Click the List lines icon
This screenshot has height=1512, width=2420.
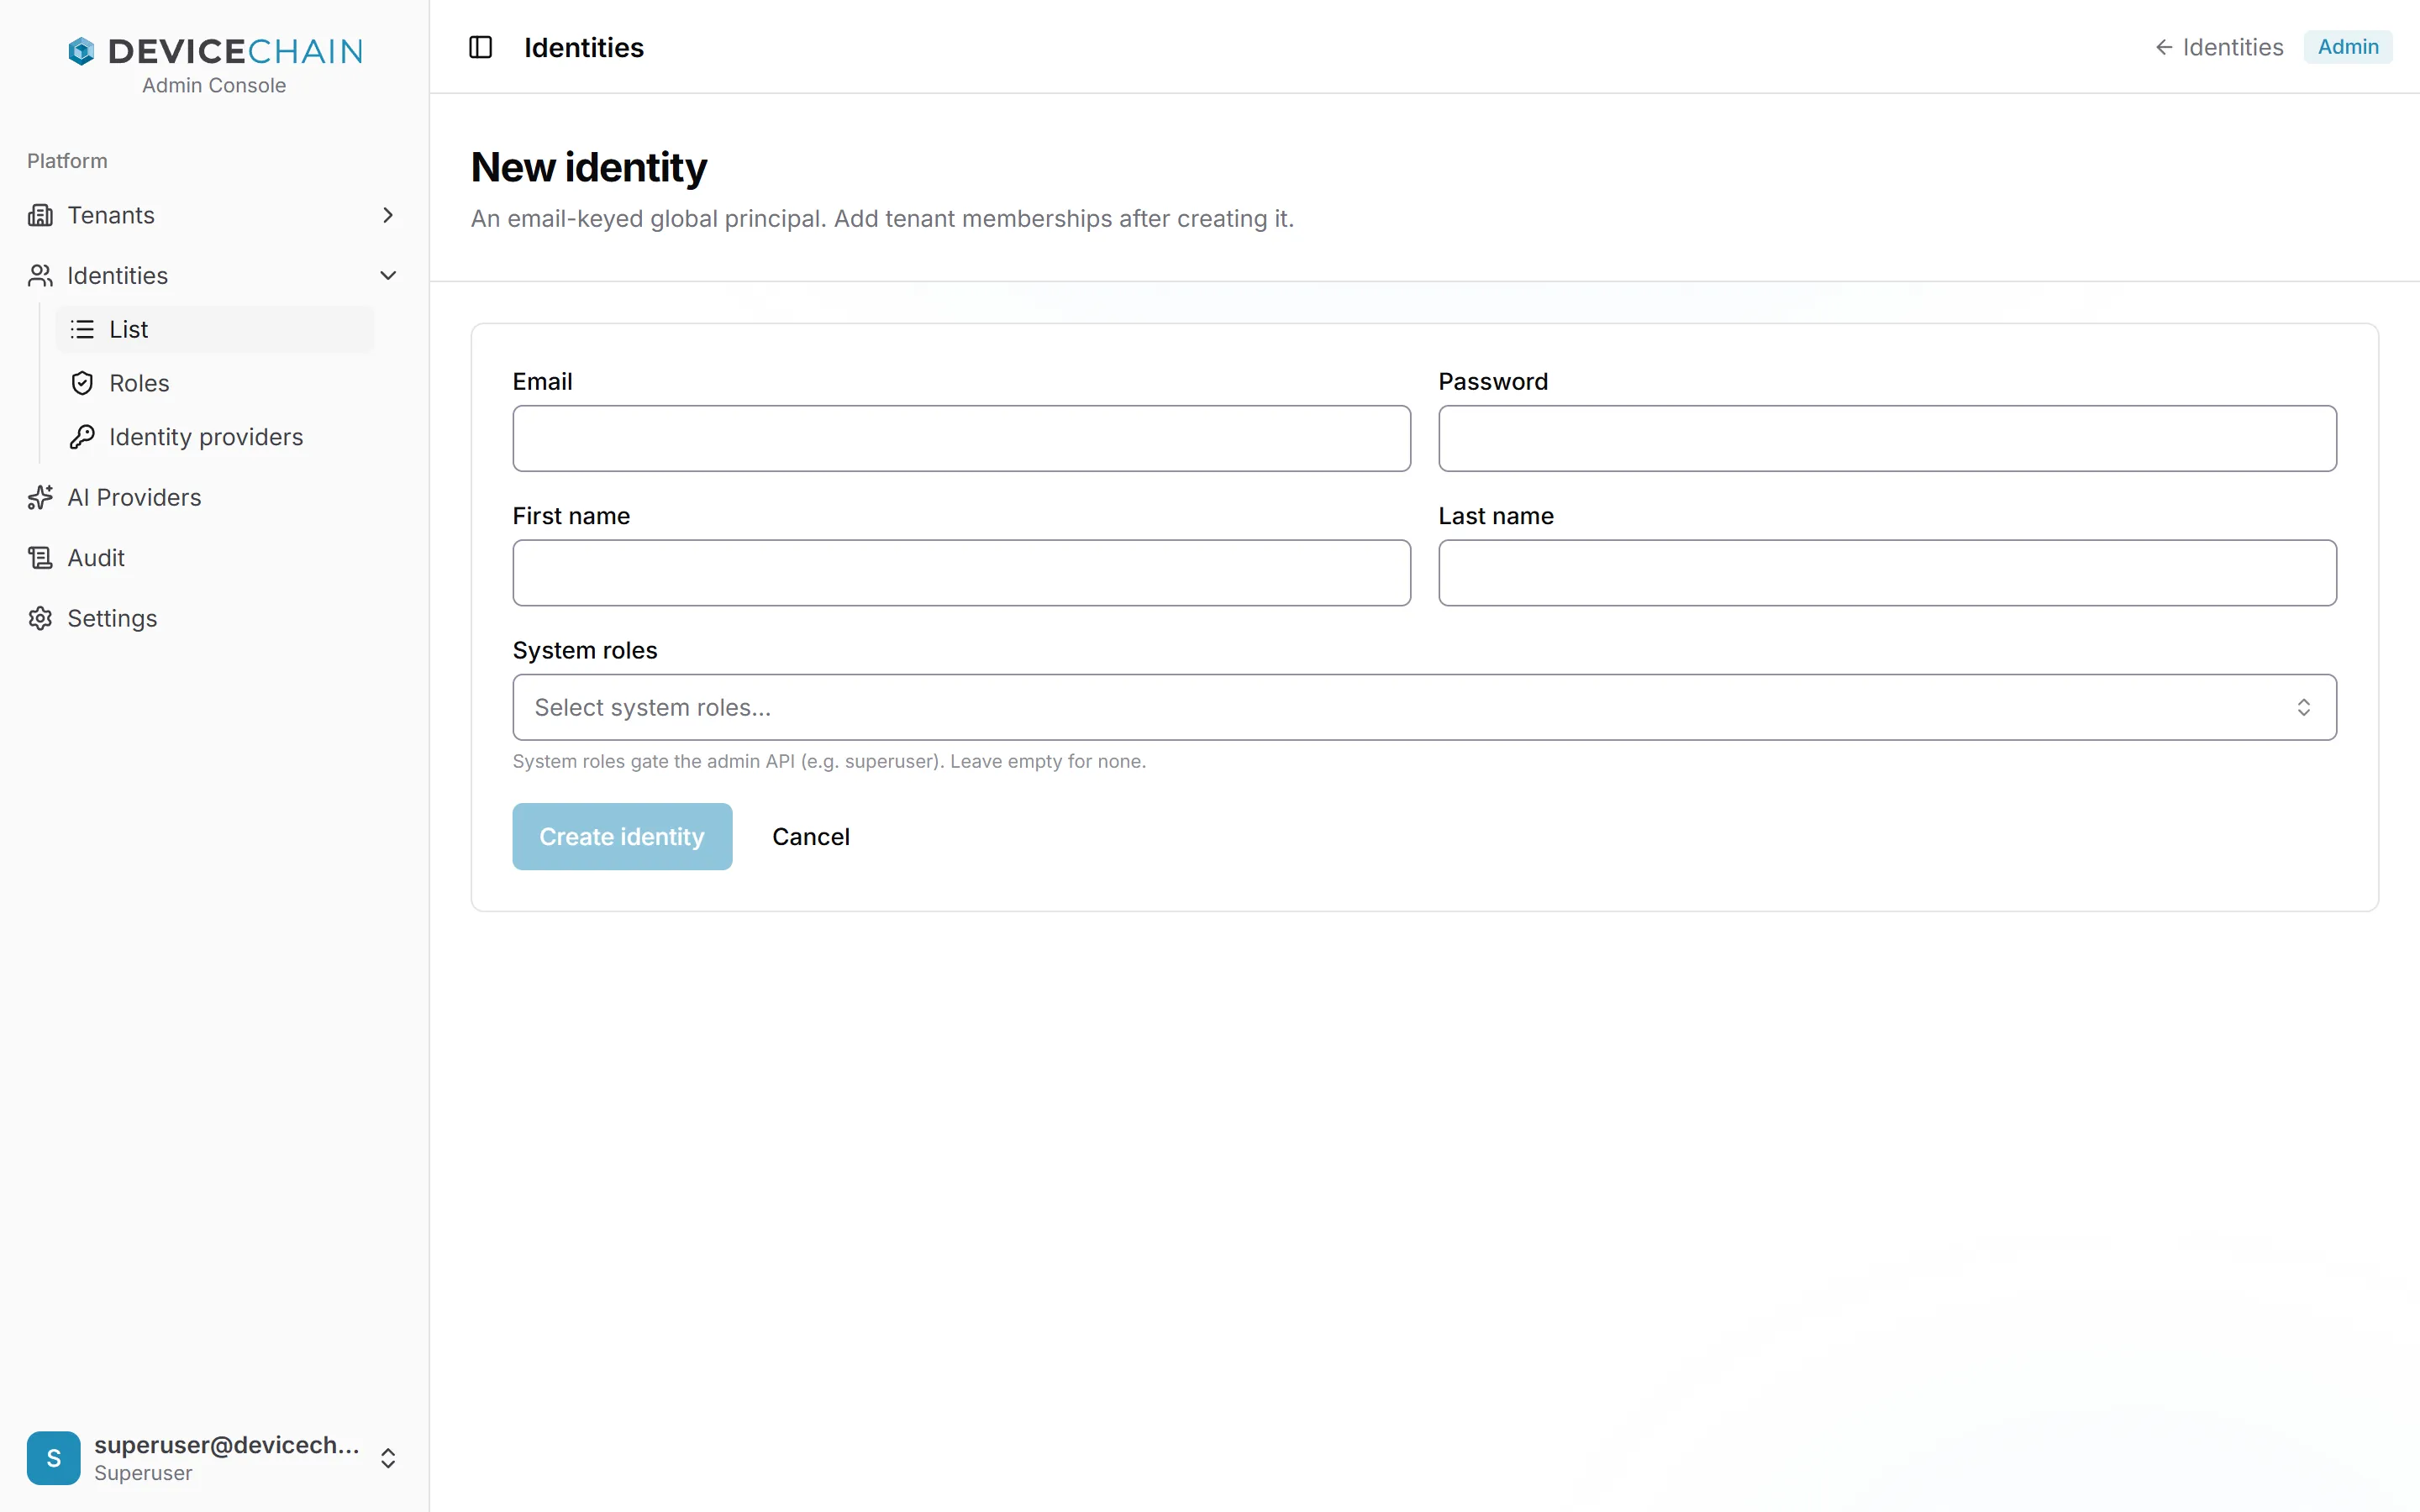82,329
